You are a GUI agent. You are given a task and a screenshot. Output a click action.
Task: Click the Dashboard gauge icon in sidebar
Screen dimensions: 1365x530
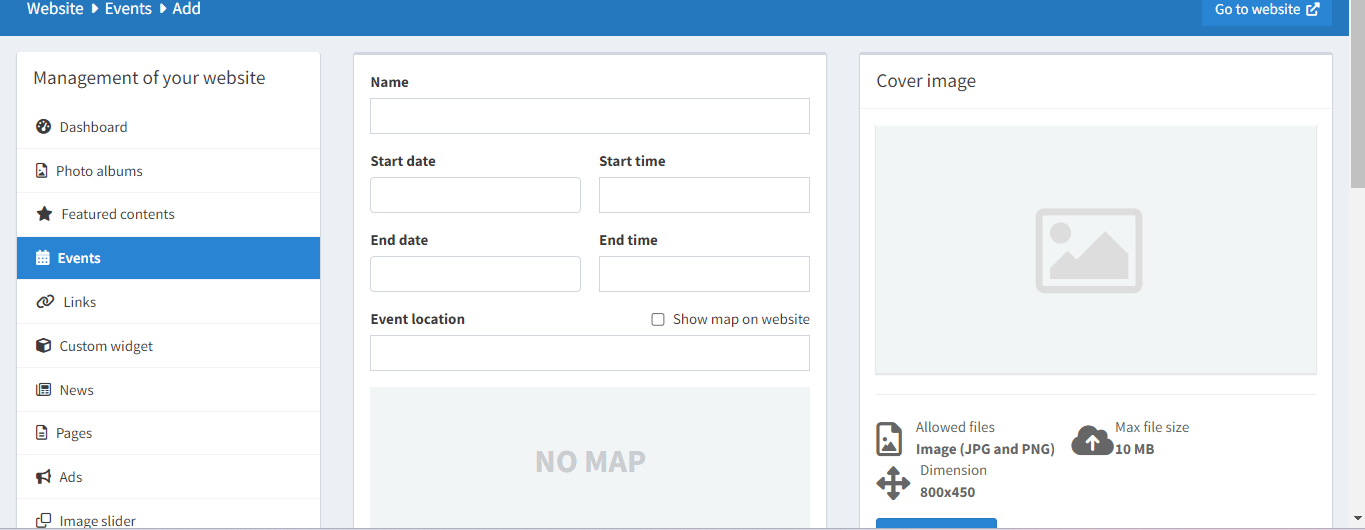[43, 127]
